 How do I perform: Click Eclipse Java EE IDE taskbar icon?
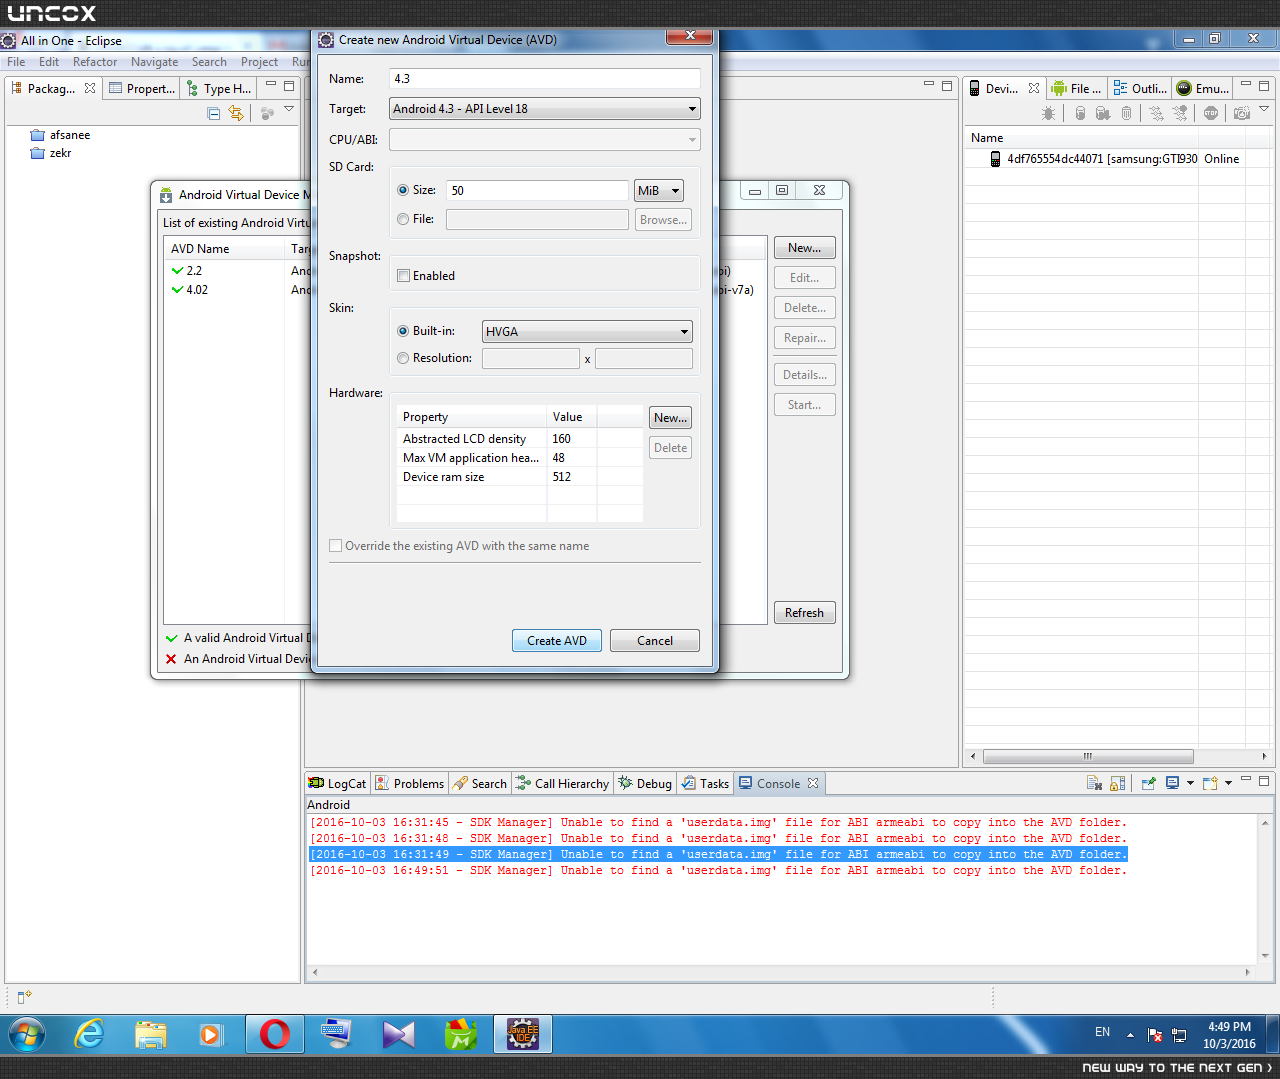[x=523, y=1034]
